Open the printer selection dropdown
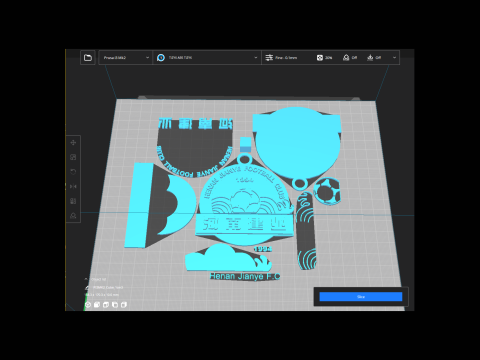Image resolution: width=480 pixels, height=360 pixels. coord(125,58)
